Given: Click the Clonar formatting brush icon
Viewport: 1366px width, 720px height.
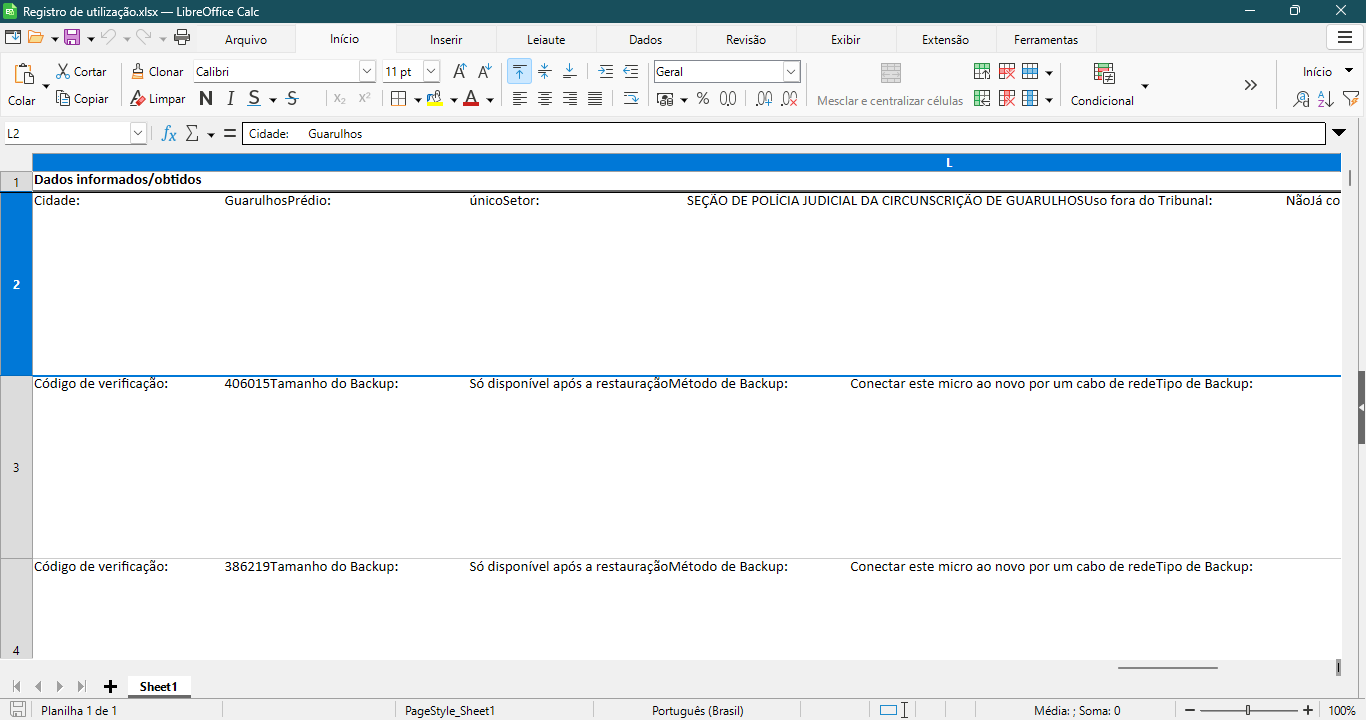Looking at the screenshot, I should coord(138,72).
